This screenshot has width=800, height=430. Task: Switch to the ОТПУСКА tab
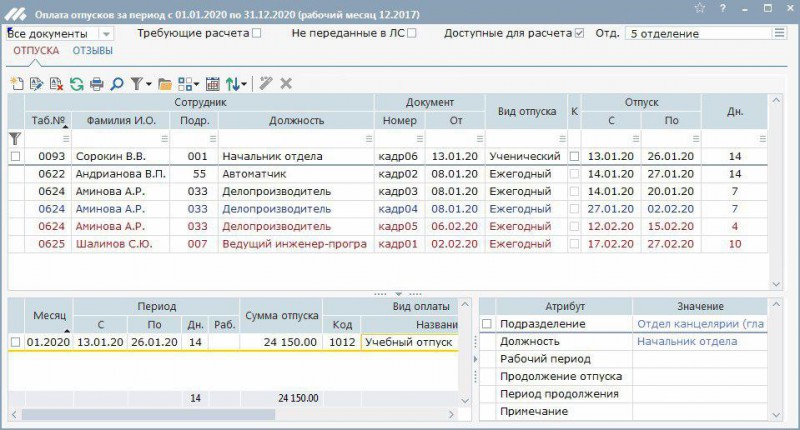coord(36,50)
